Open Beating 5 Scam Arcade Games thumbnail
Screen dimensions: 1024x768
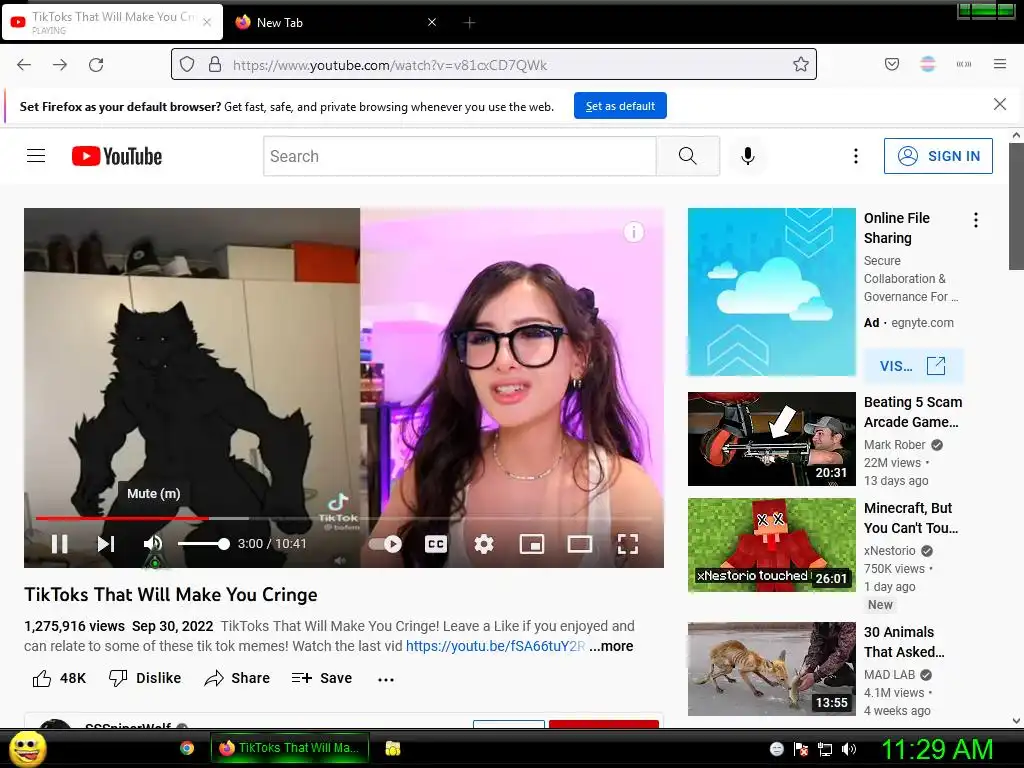coord(771,439)
